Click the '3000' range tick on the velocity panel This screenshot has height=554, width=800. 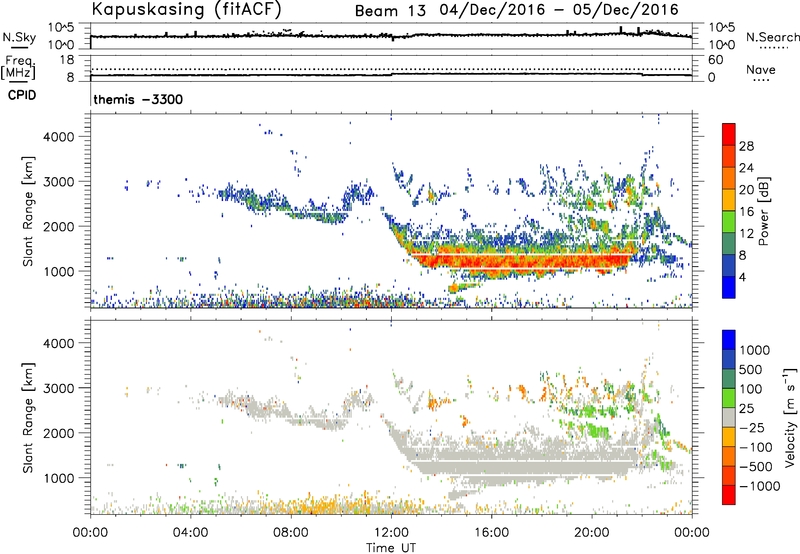click(x=58, y=388)
